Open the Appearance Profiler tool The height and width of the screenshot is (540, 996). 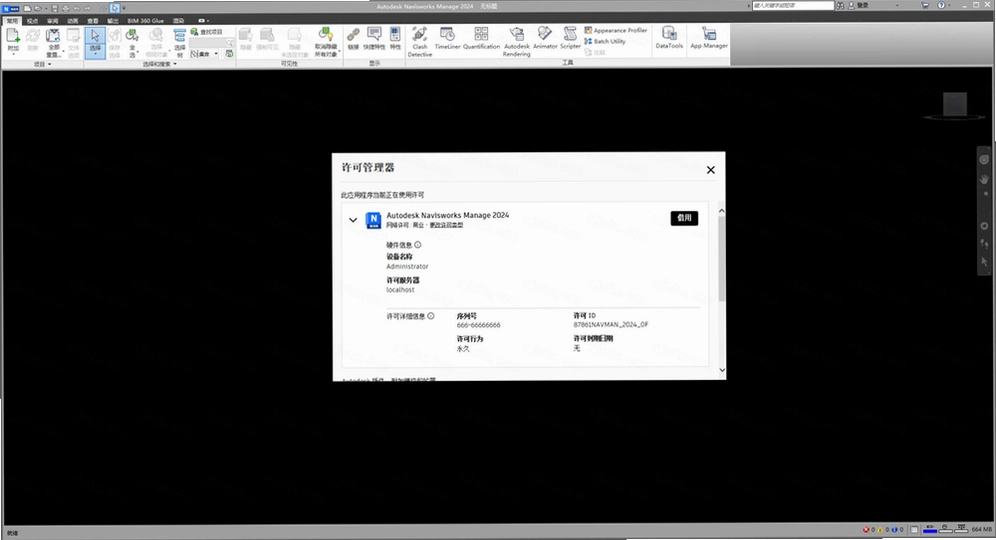point(616,30)
